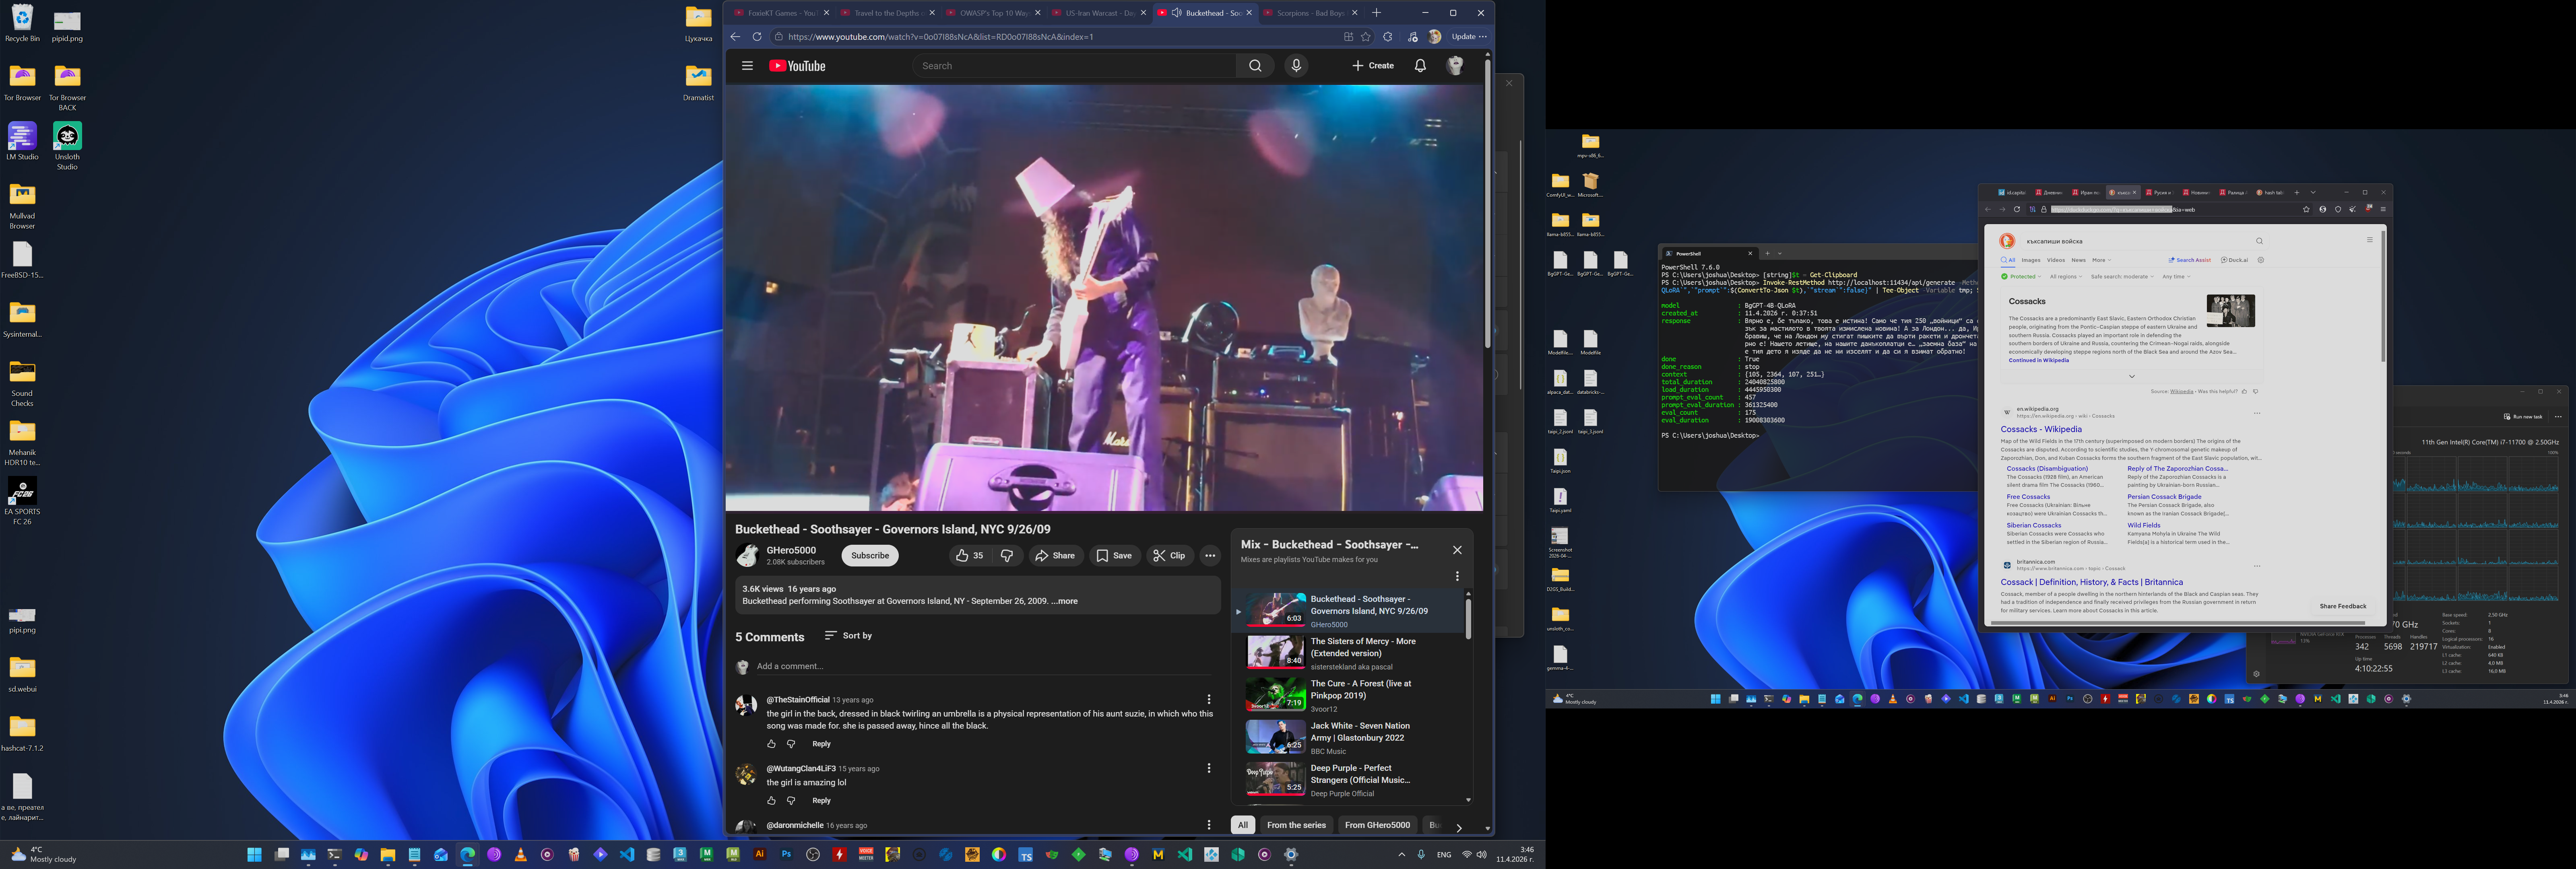2576x869 pixels.
Task: Switch to the Travel to the Depths tab
Action: pyautogui.click(x=888, y=13)
